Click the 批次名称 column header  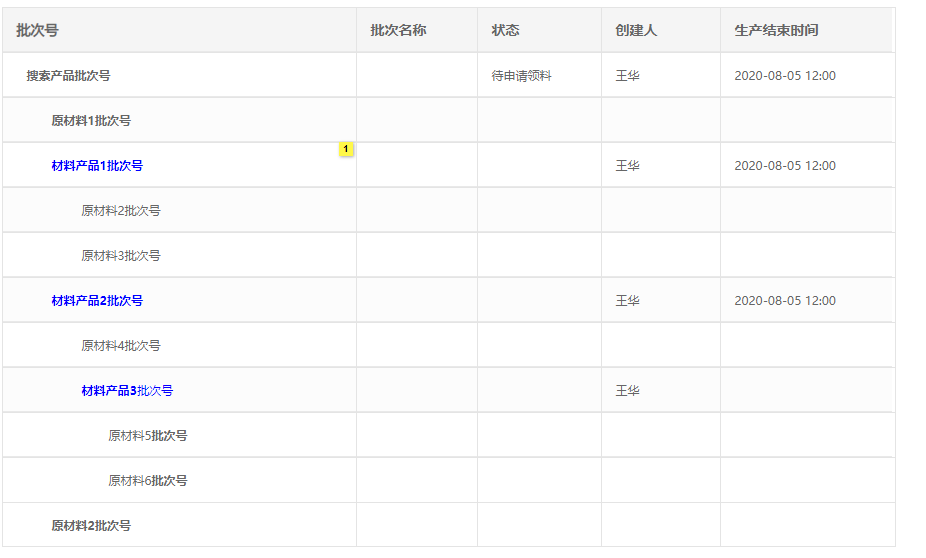(398, 30)
